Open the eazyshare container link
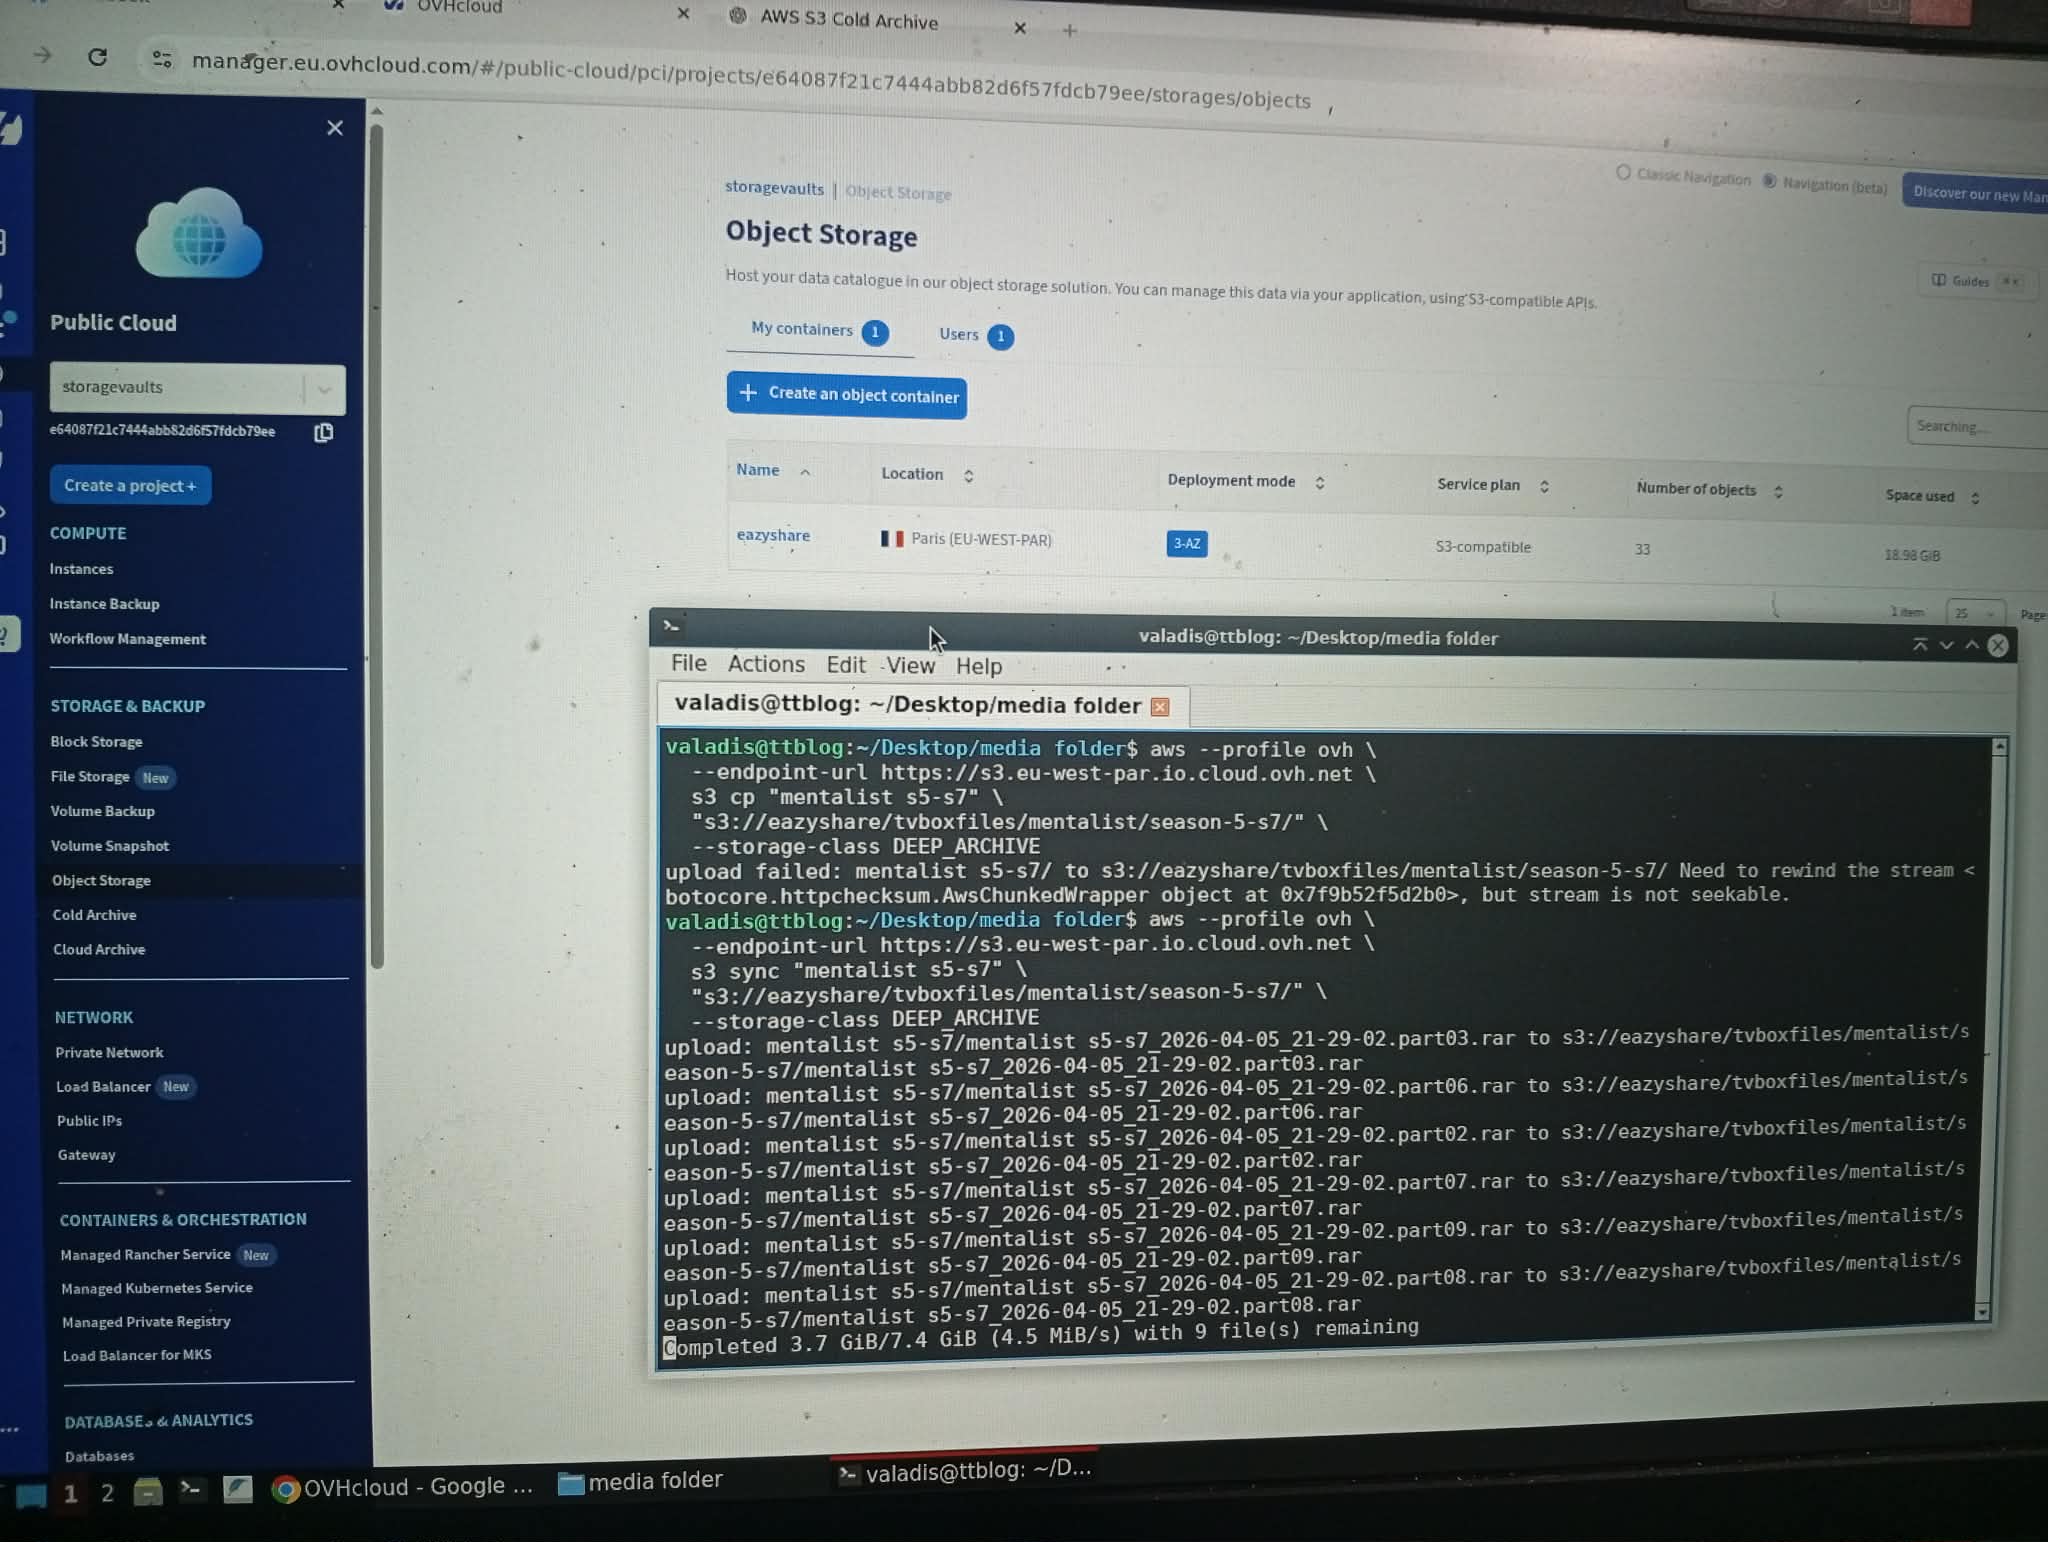Viewport: 2048px width, 1542px height. pyautogui.click(x=773, y=536)
